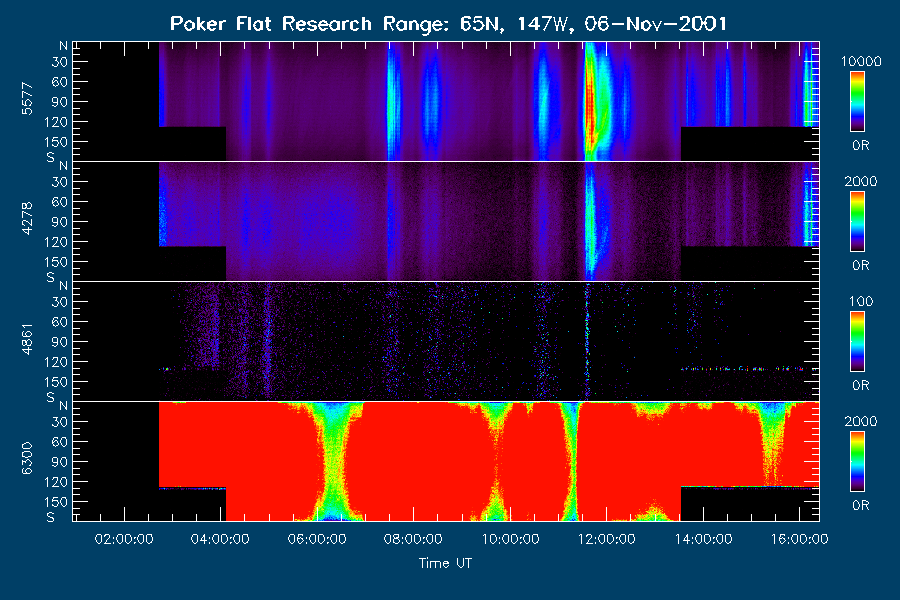The image size is (900, 600).
Task: Click the 90 tick label of the 4861 panel
Action: pos(60,342)
